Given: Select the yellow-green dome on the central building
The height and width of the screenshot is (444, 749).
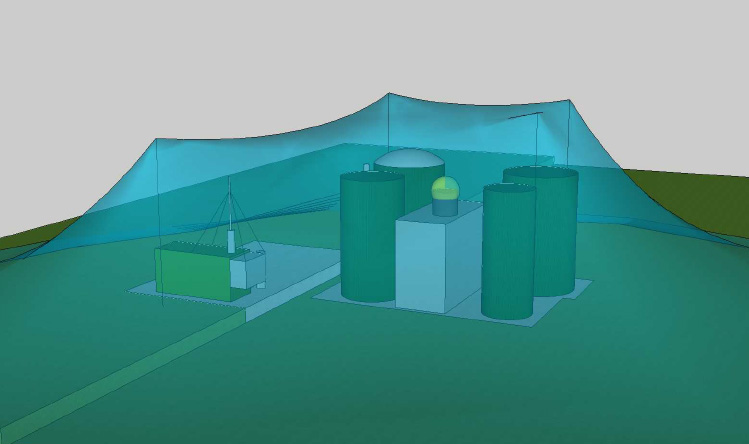Looking at the screenshot, I should pyautogui.click(x=445, y=188).
